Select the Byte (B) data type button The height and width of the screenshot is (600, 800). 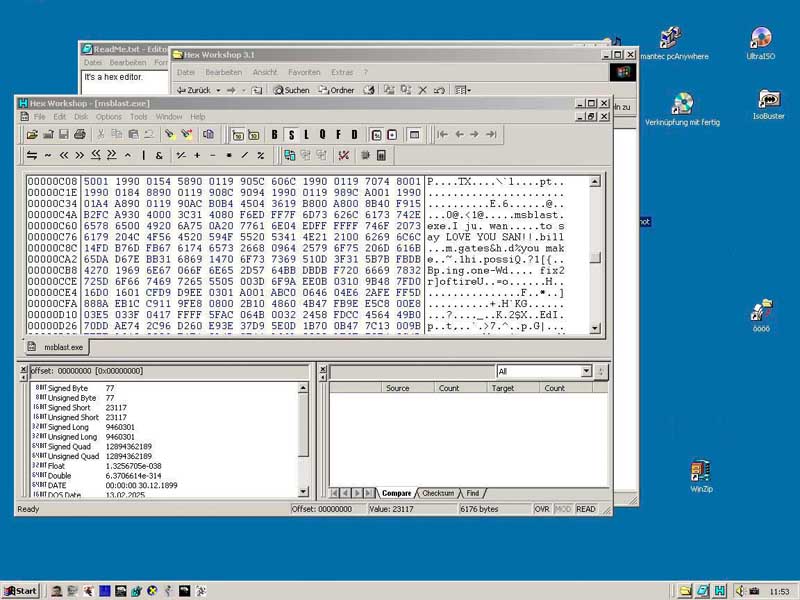pyautogui.click(x=274, y=135)
